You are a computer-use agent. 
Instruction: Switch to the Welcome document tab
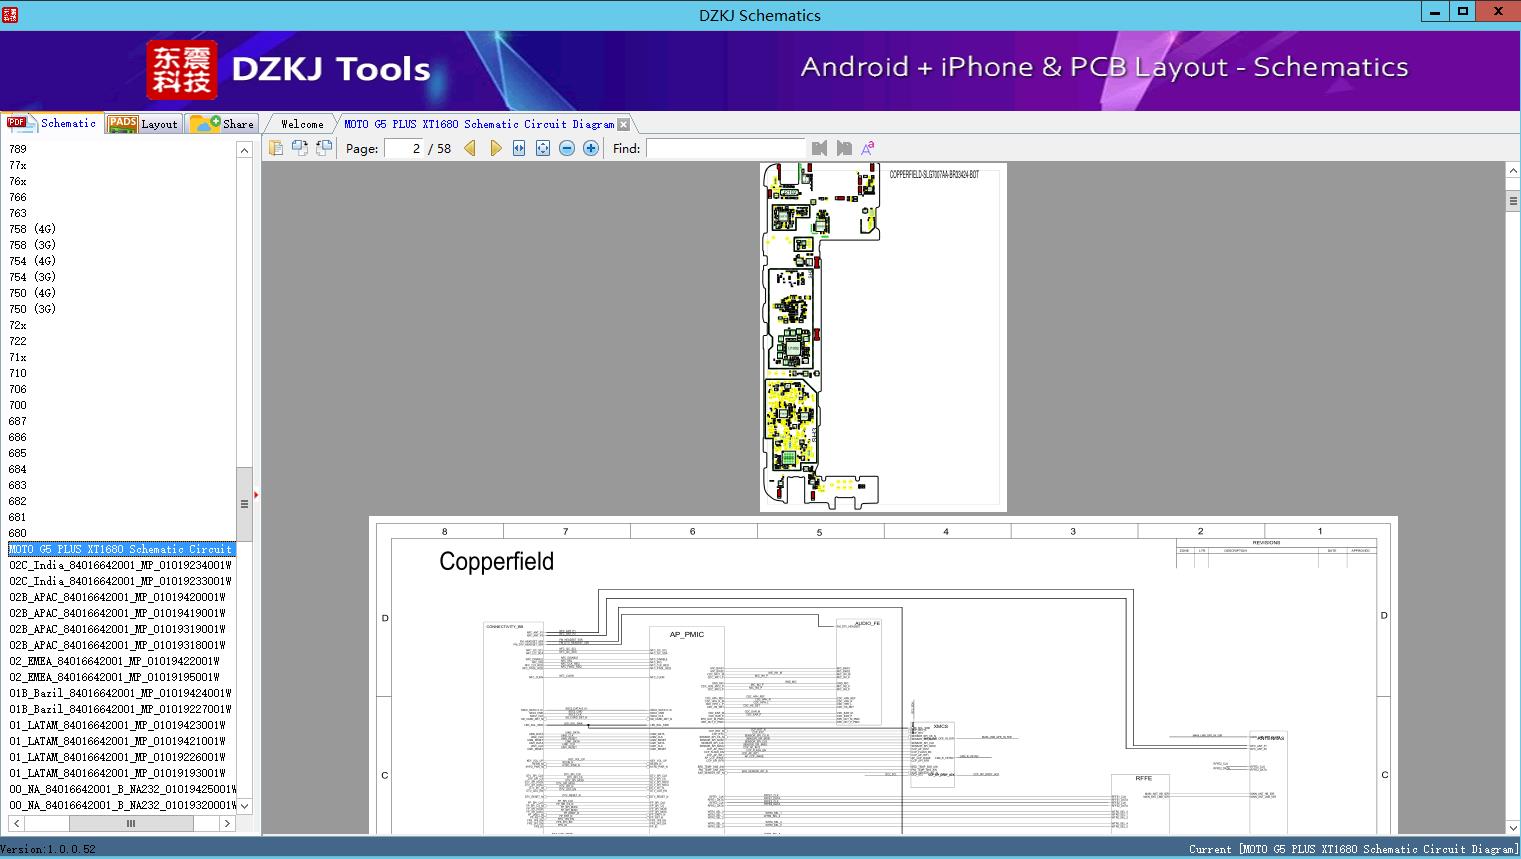pos(302,124)
